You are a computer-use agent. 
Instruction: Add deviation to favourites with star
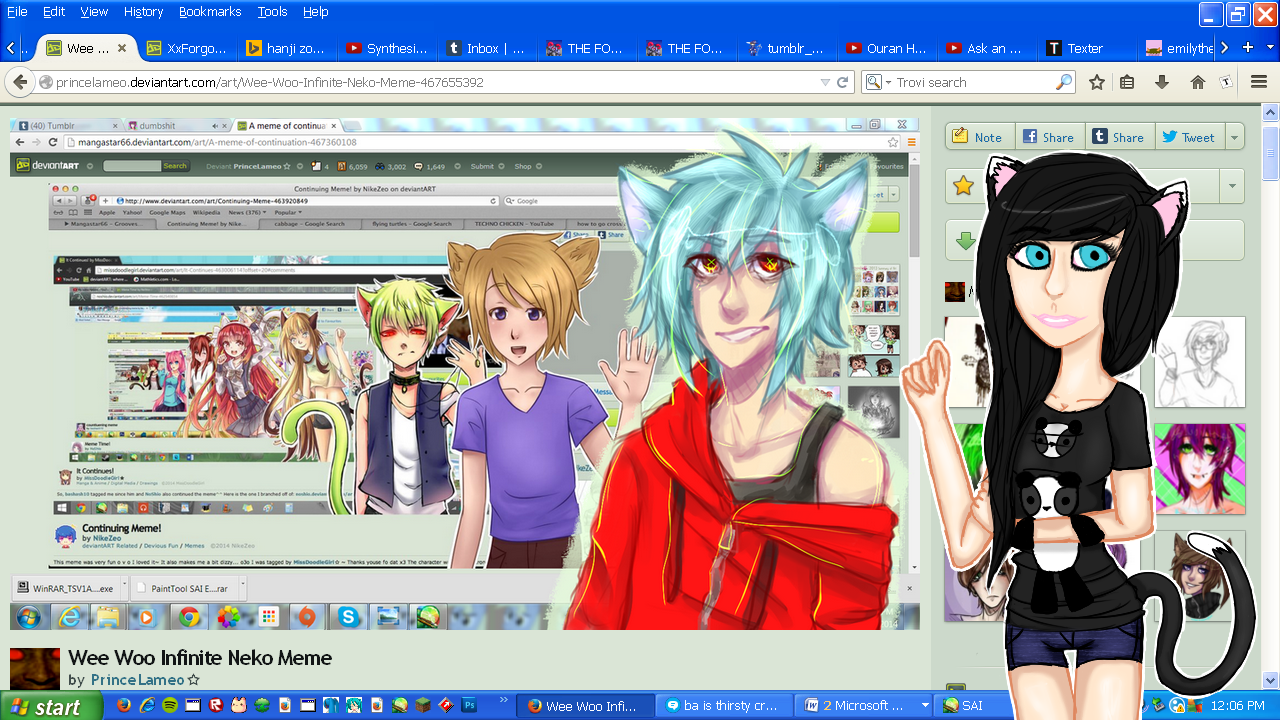(x=964, y=186)
